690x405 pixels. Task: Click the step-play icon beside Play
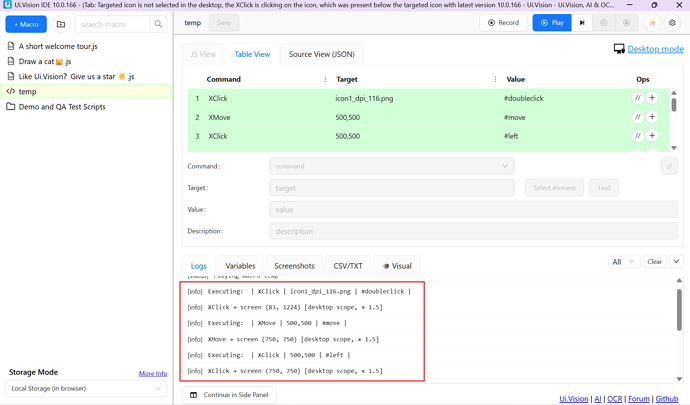[582, 23]
